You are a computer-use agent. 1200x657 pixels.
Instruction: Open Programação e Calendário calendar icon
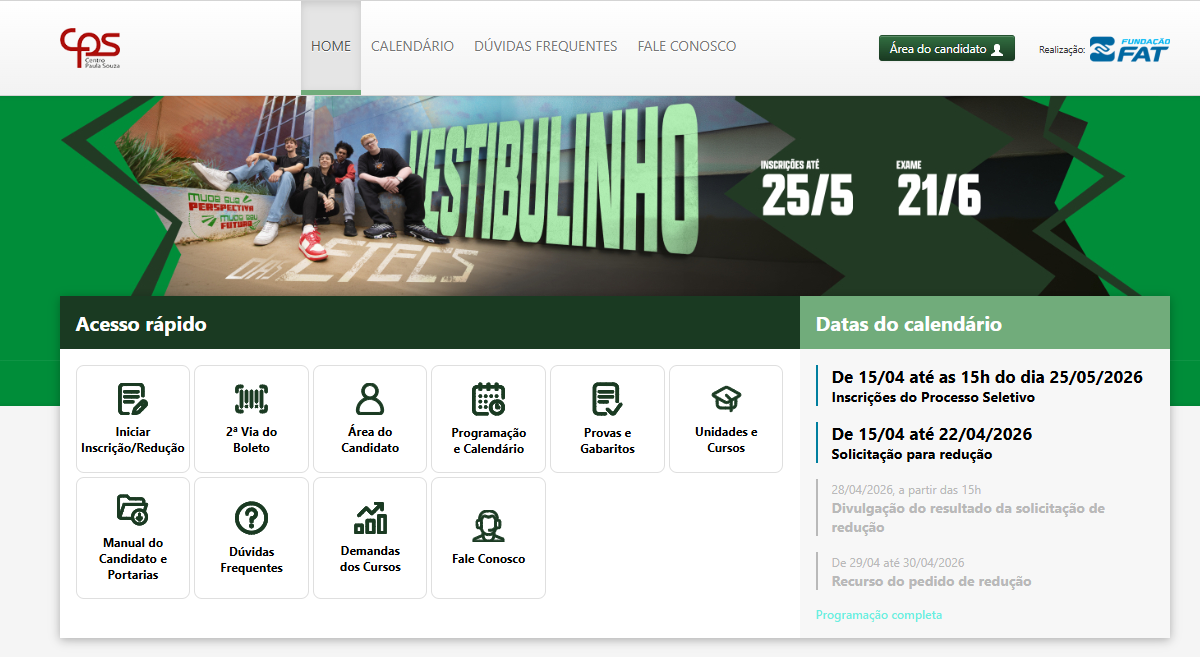tap(488, 399)
